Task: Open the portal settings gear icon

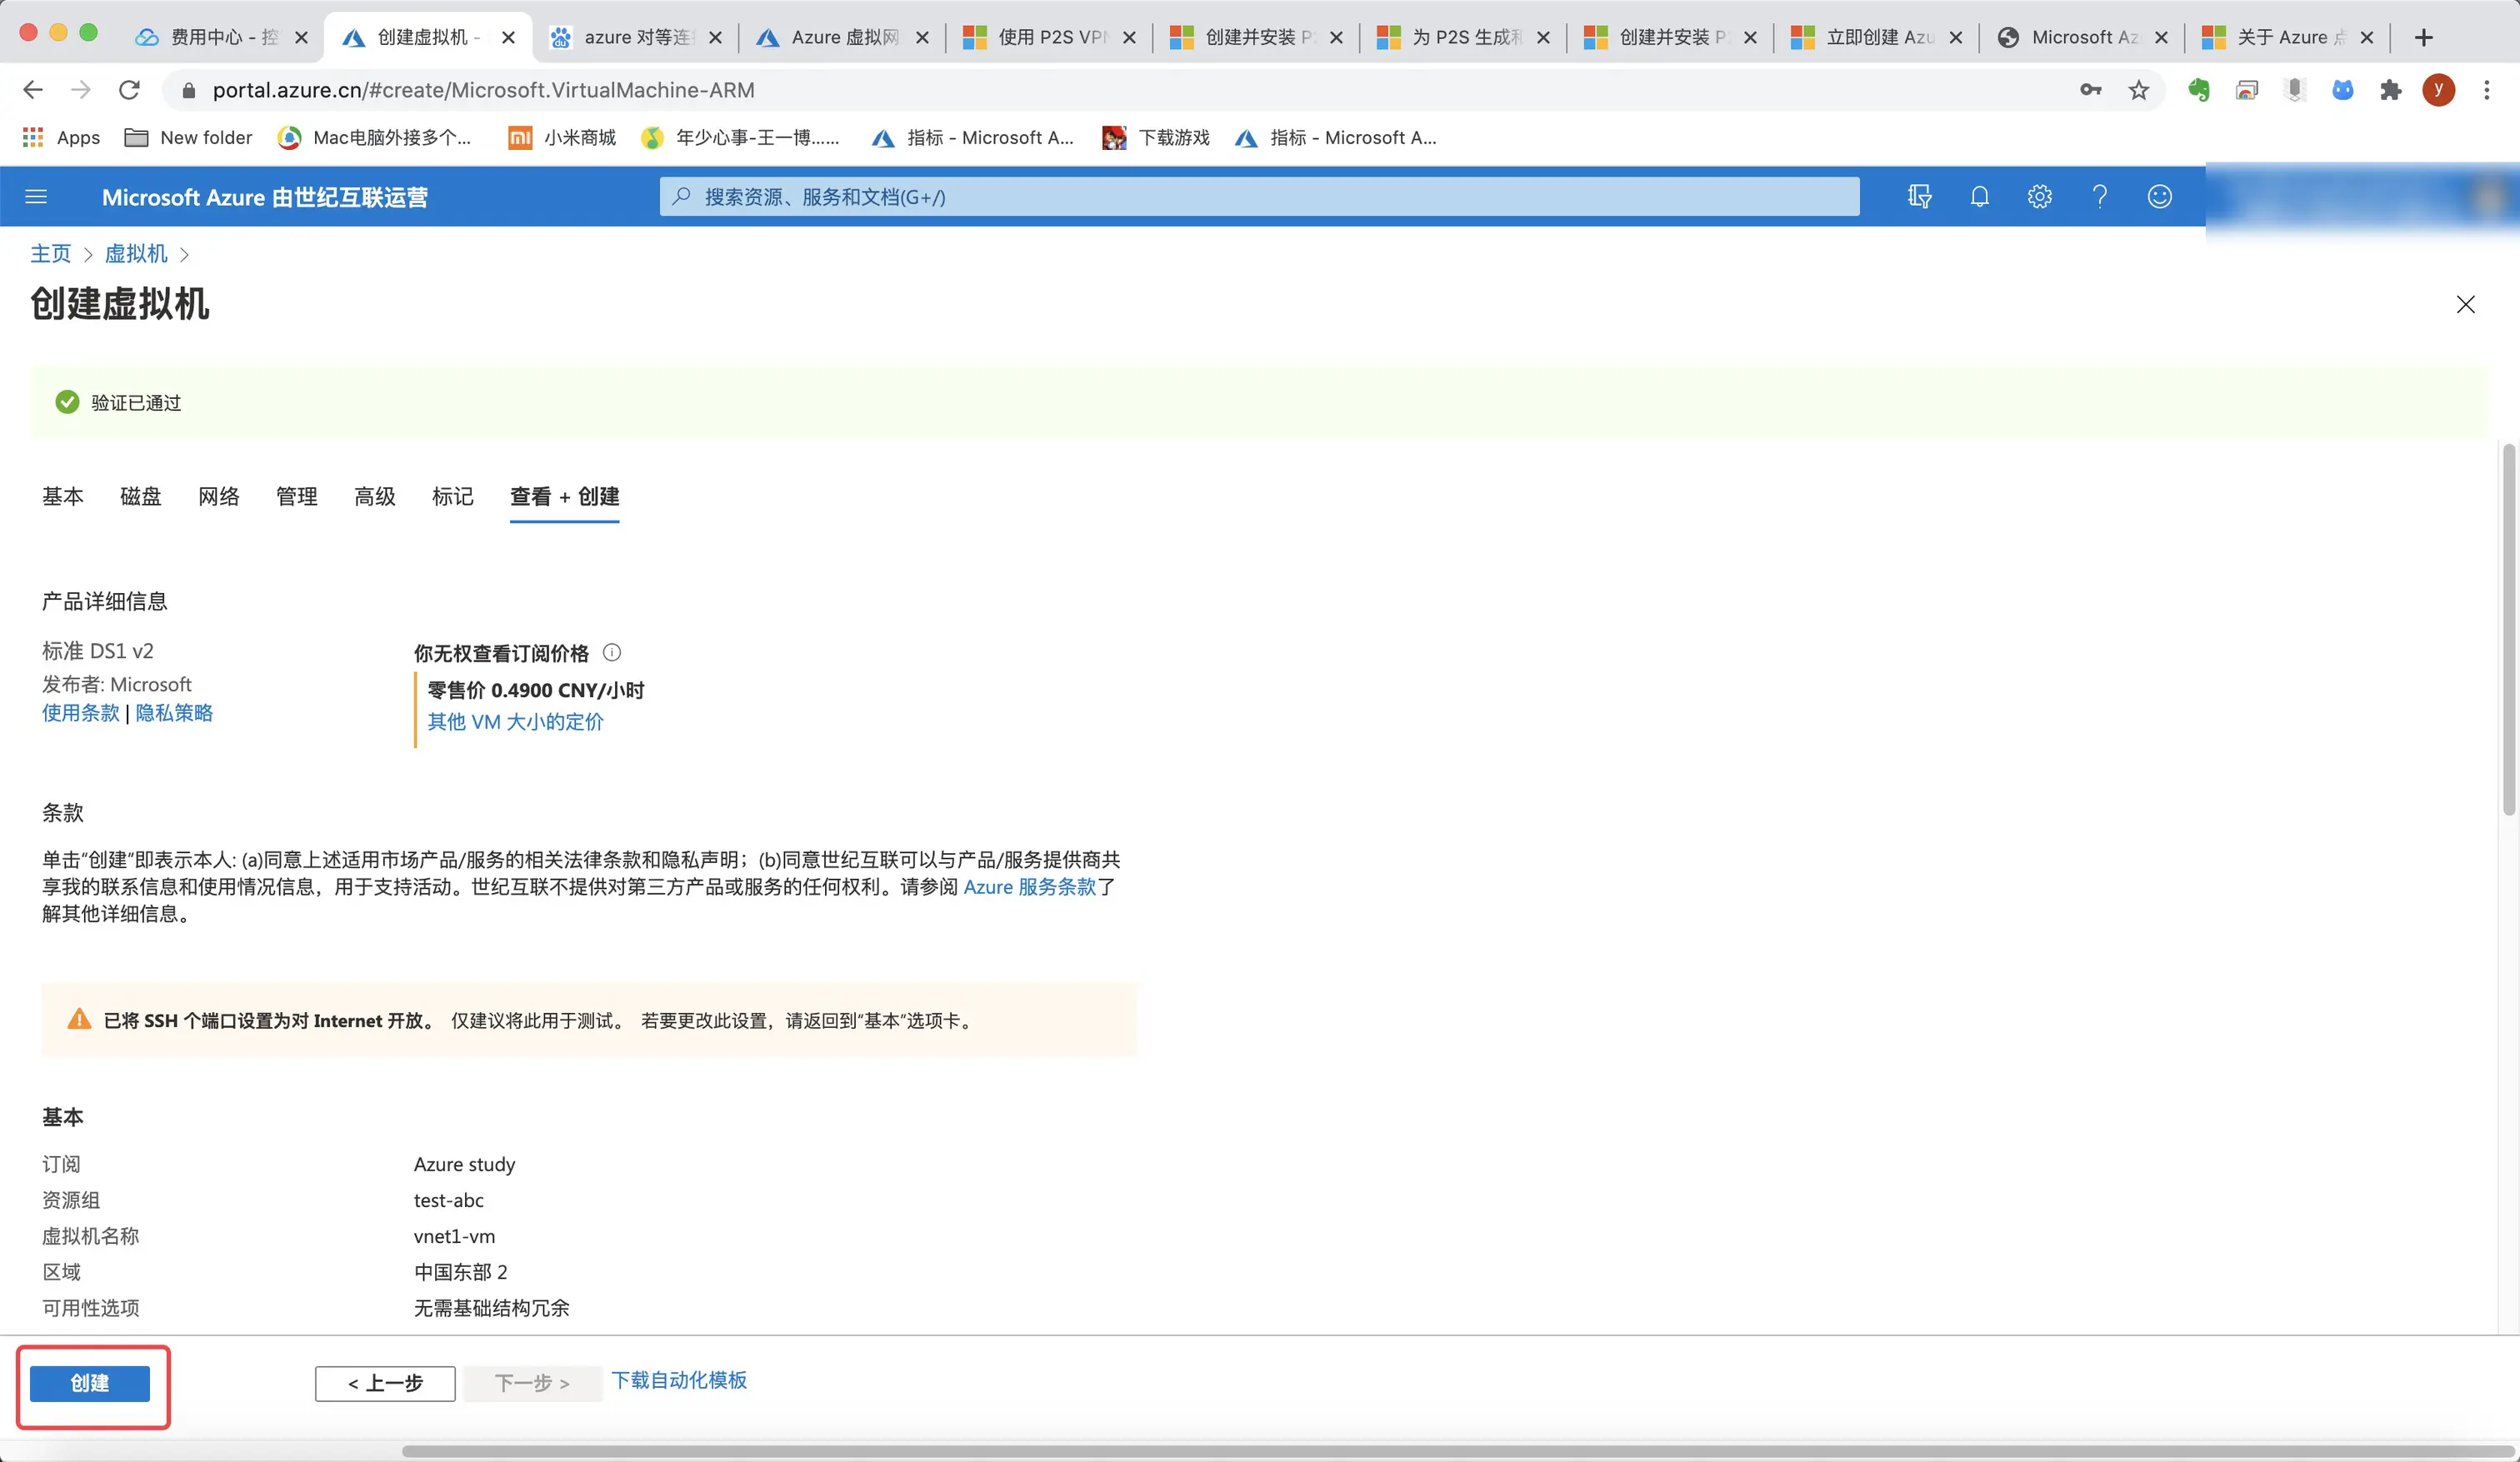Action: (x=2039, y=197)
